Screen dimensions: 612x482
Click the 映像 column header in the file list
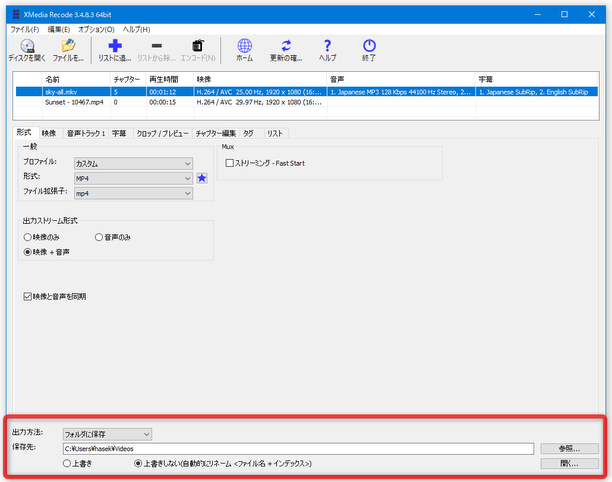click(260, 80)
